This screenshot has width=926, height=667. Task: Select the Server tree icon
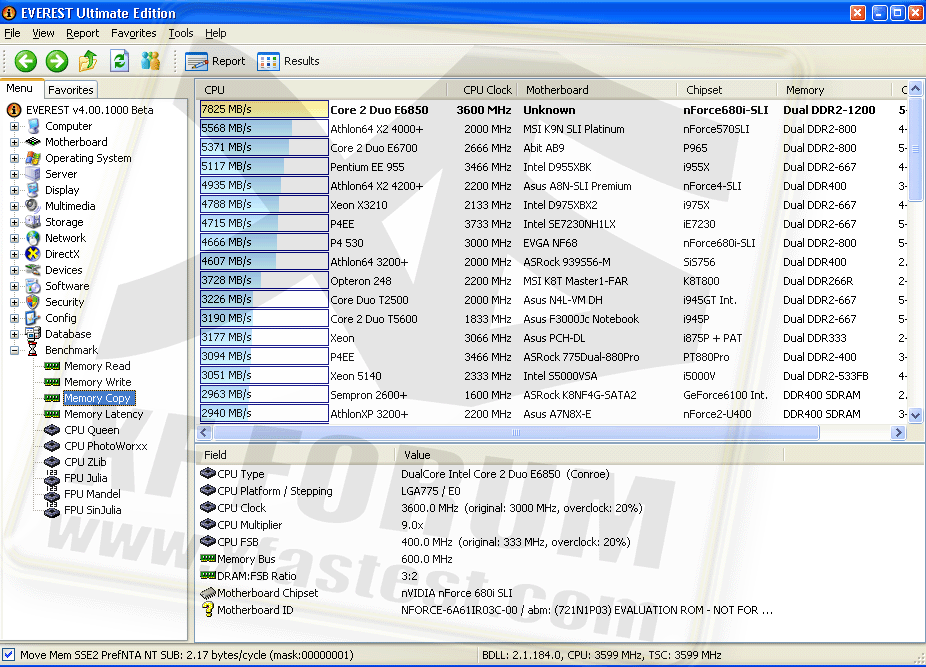[x=33, y=174]
